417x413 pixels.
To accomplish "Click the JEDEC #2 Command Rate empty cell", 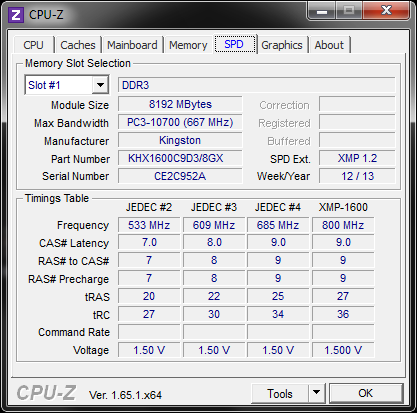I will tap(149, 332).
